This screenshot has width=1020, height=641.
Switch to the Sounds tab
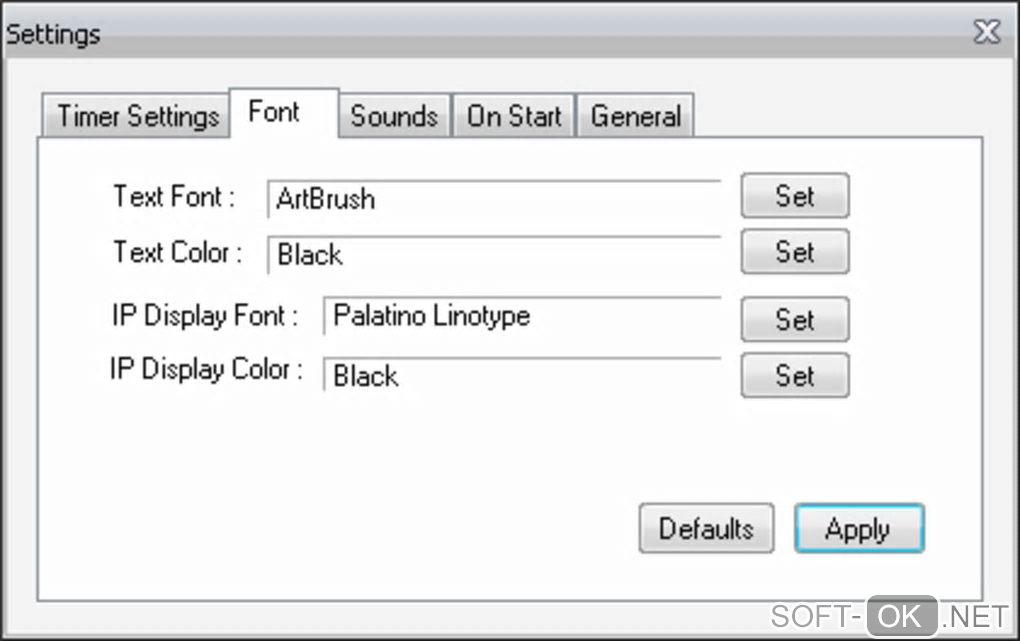[x=394, y=116]
